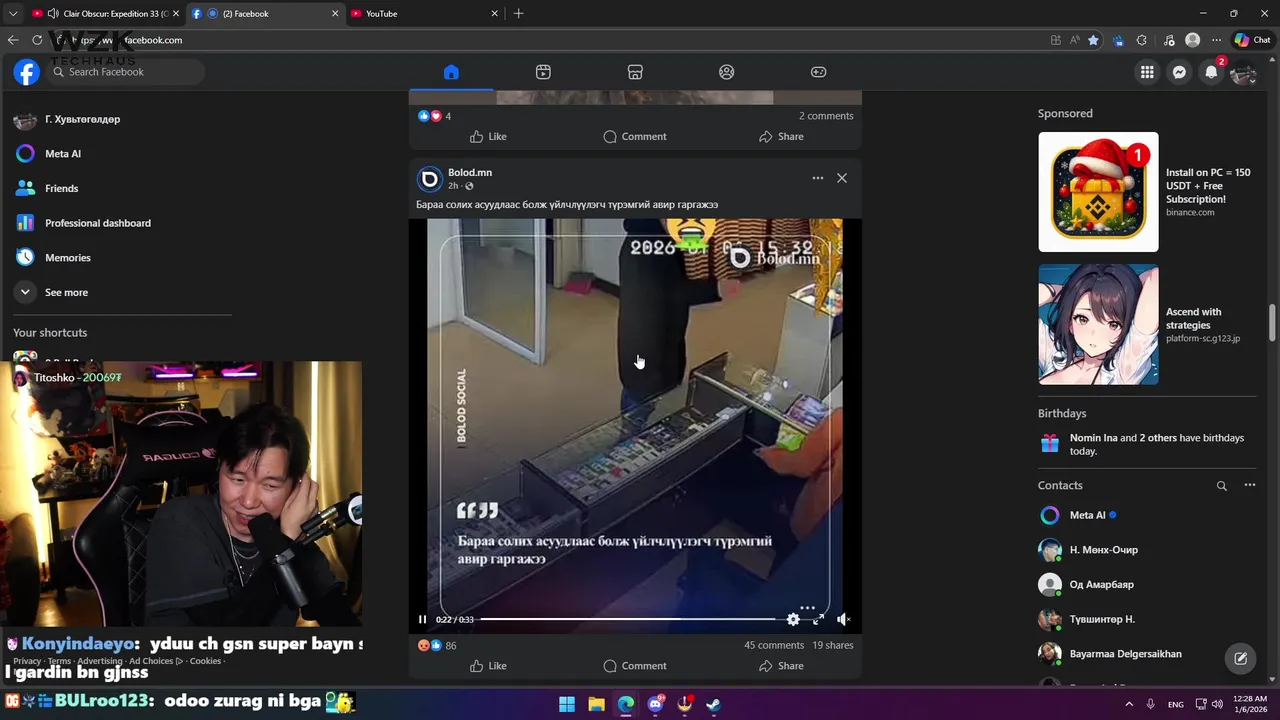Click the Search Facebook field
1280x720 pixels.
(125, 72)
